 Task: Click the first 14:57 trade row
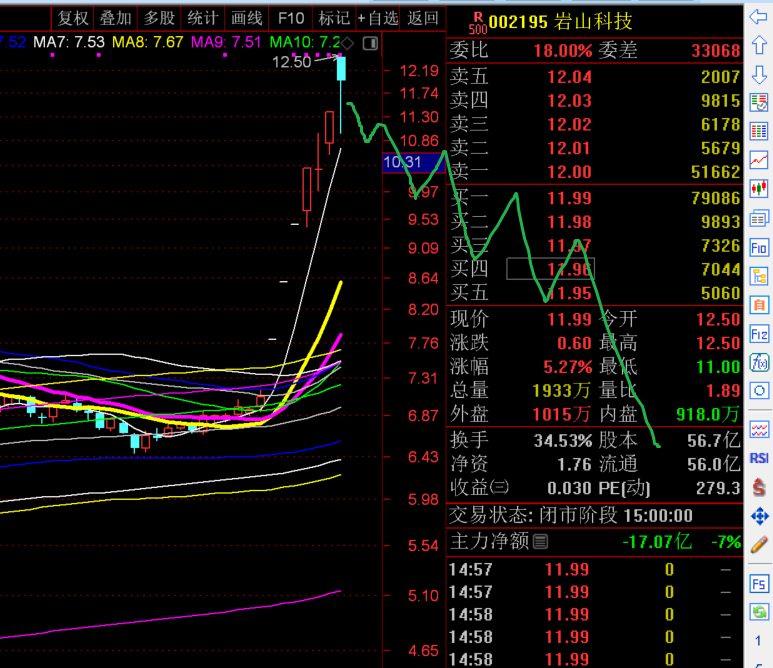[595, 570]
